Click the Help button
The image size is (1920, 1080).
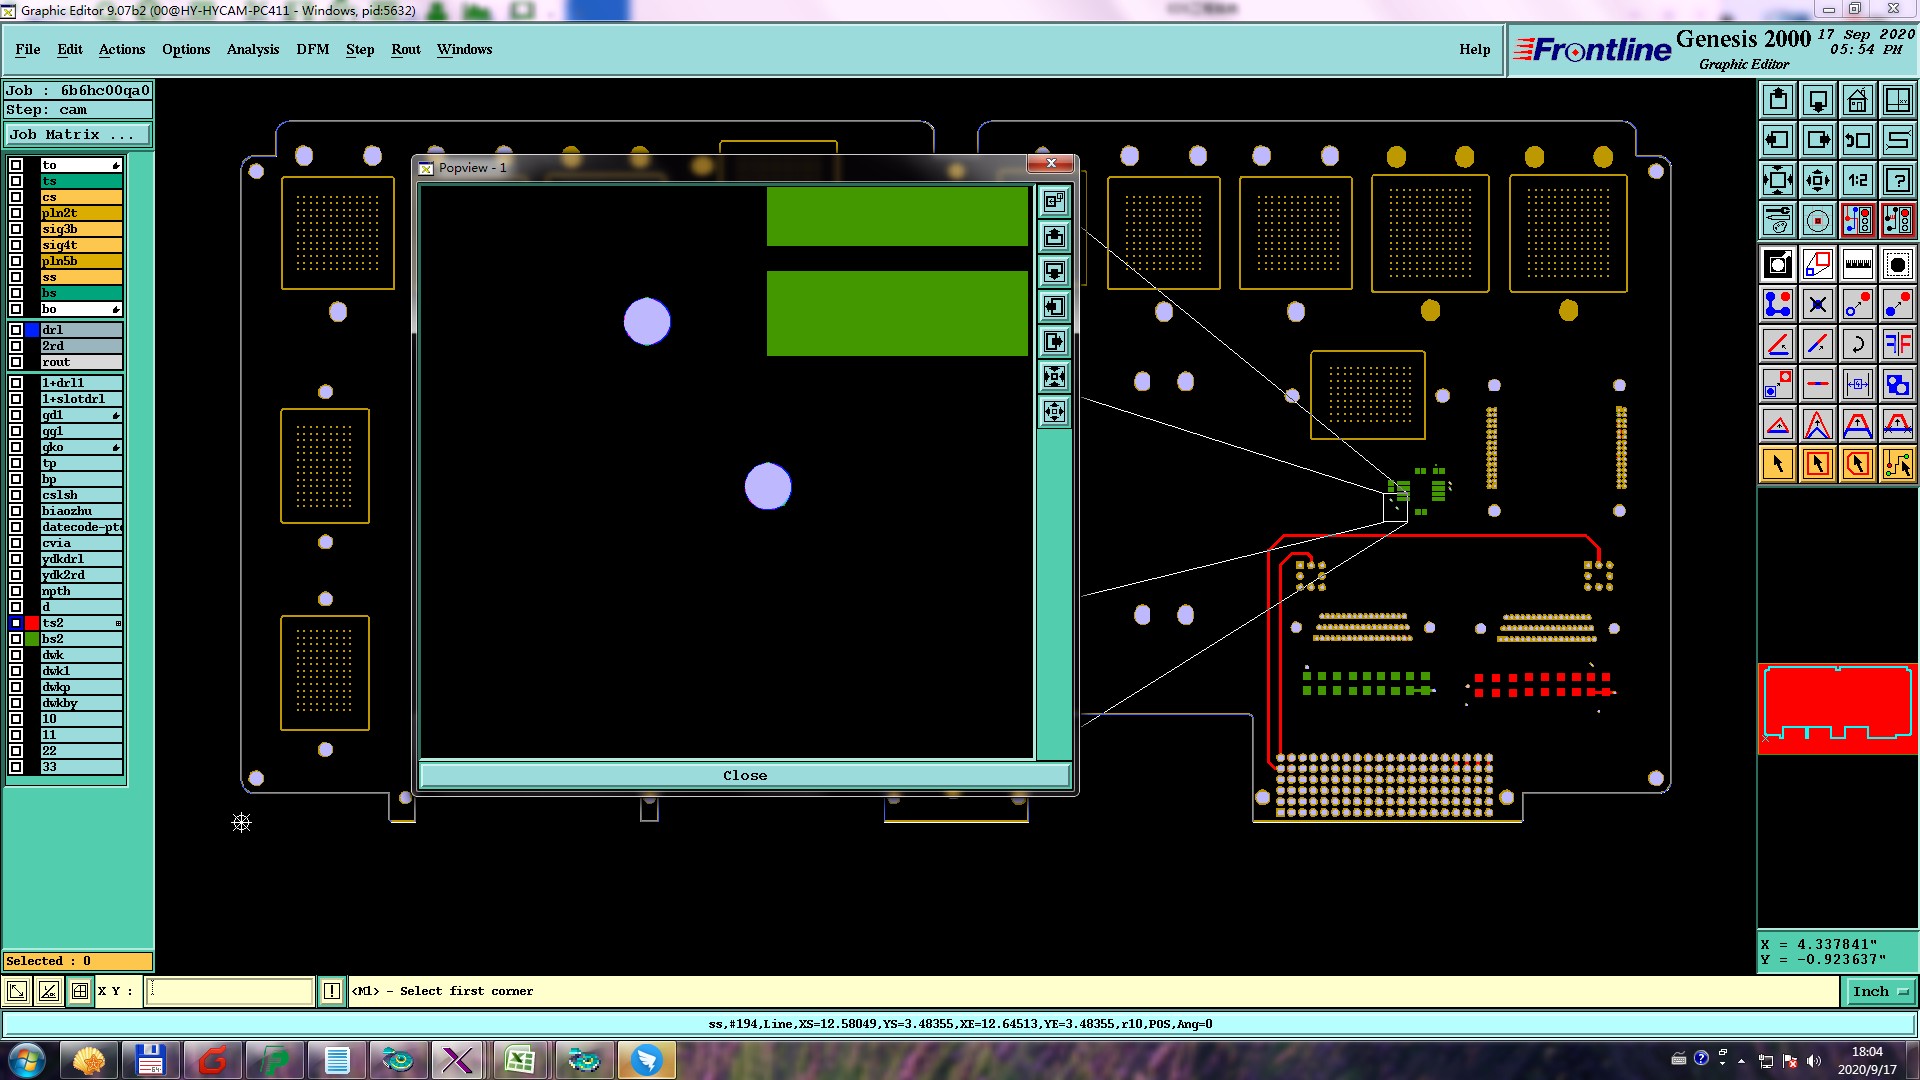[1474, 49]
